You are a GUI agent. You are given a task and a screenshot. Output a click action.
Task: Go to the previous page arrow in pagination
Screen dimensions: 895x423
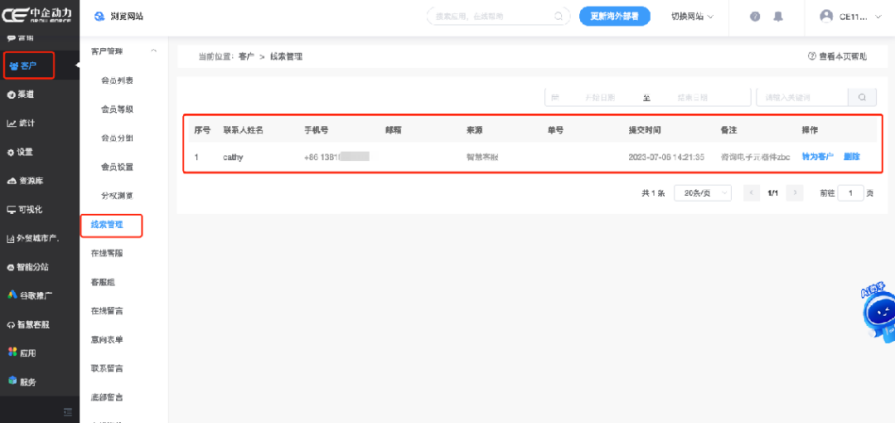[752, 193]
